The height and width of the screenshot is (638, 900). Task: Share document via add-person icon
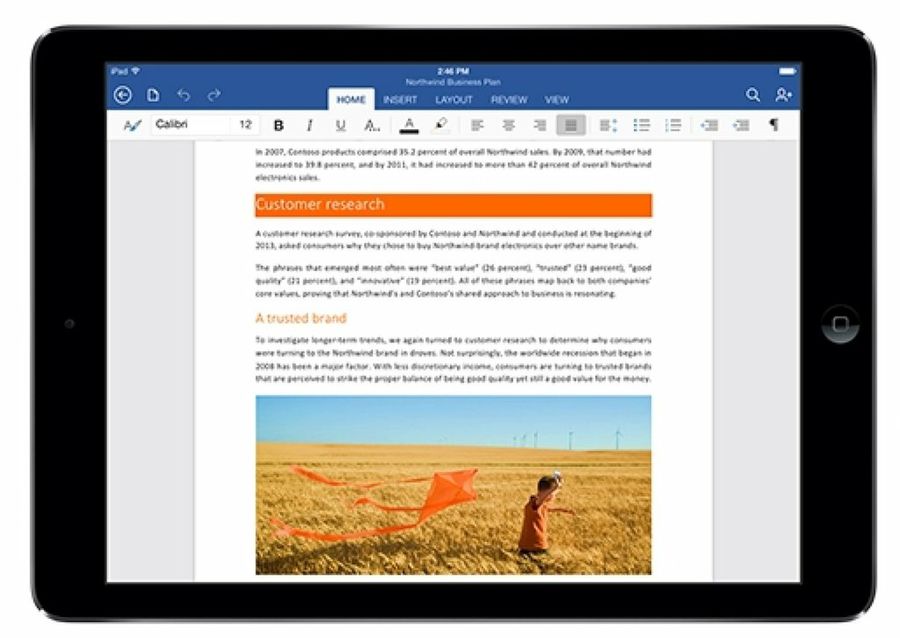point(783,96)
